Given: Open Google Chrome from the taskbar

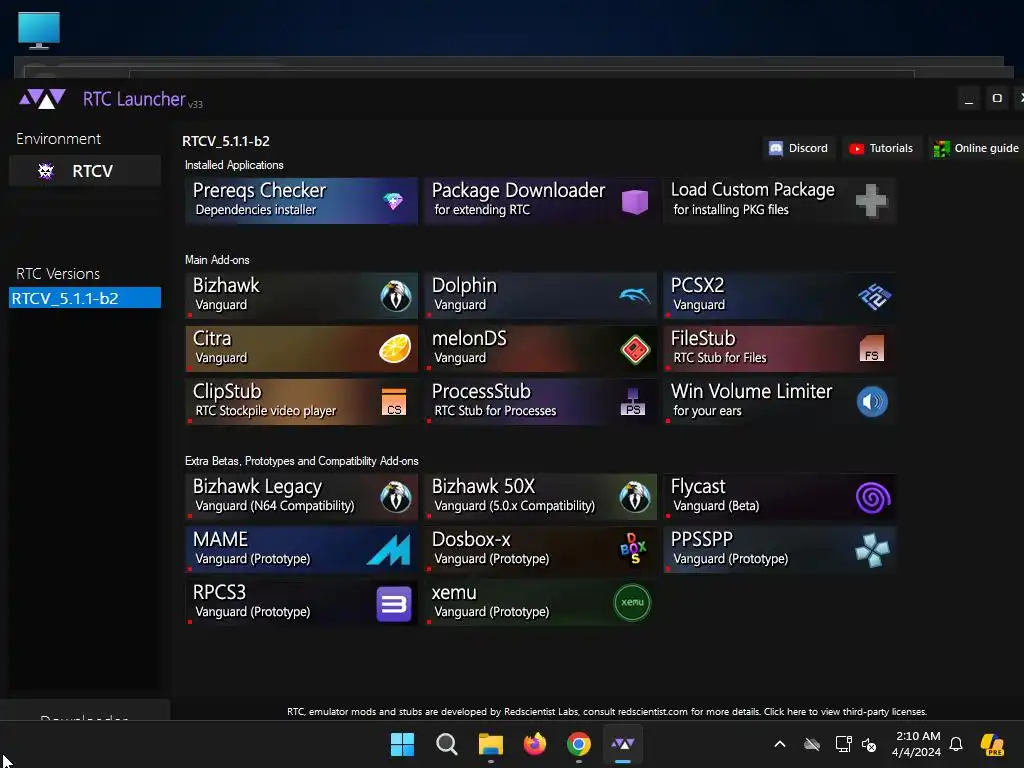Looking at the screenshot, I should (x=579, y=744).
